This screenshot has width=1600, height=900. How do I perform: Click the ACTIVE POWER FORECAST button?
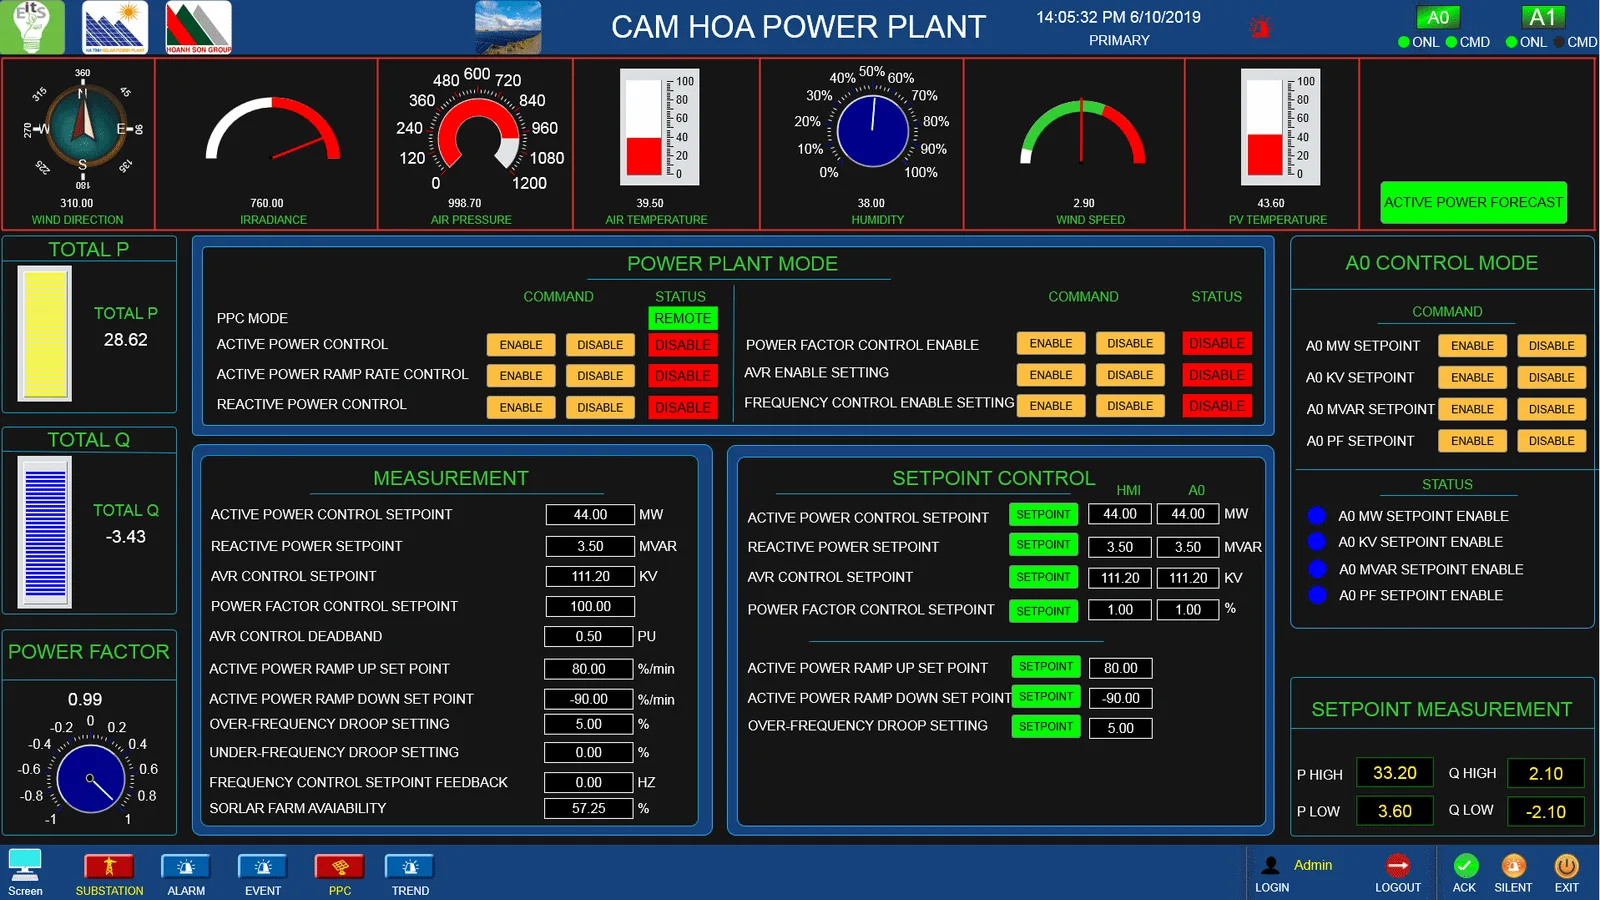pyautogui.click(x=1473, y=202)
